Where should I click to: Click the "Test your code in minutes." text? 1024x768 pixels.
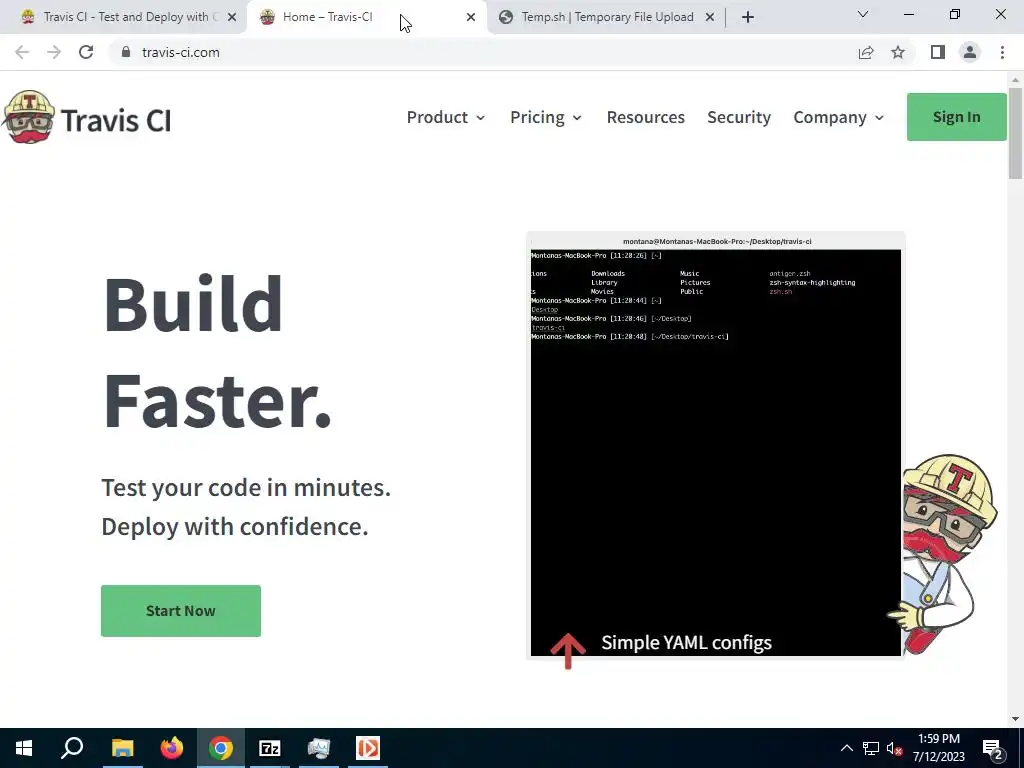pos(246,487)
